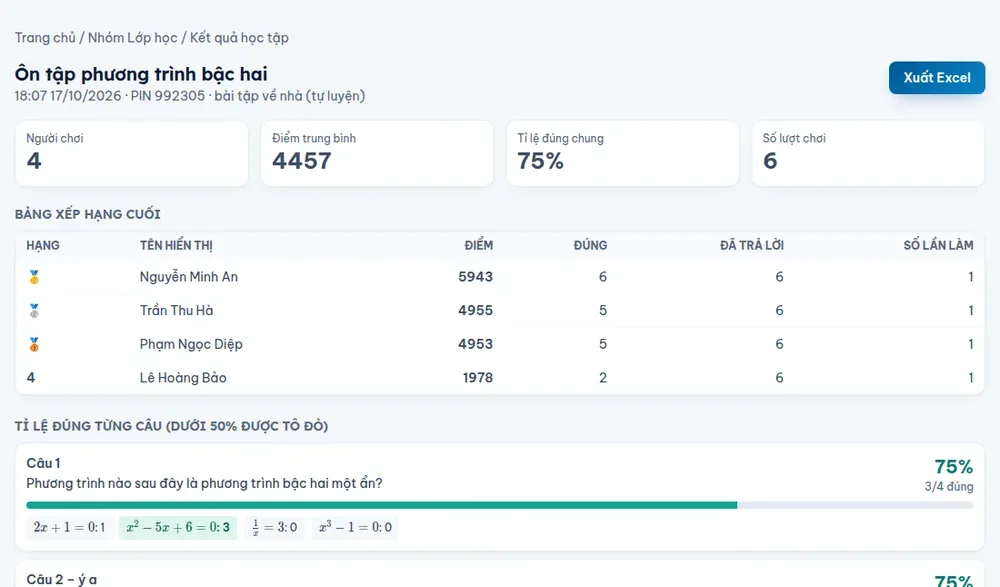Select the highlighted answer chip x²−5x+6=0
The height and width of the screenshot is (587, 1000).
coord(178,528)
